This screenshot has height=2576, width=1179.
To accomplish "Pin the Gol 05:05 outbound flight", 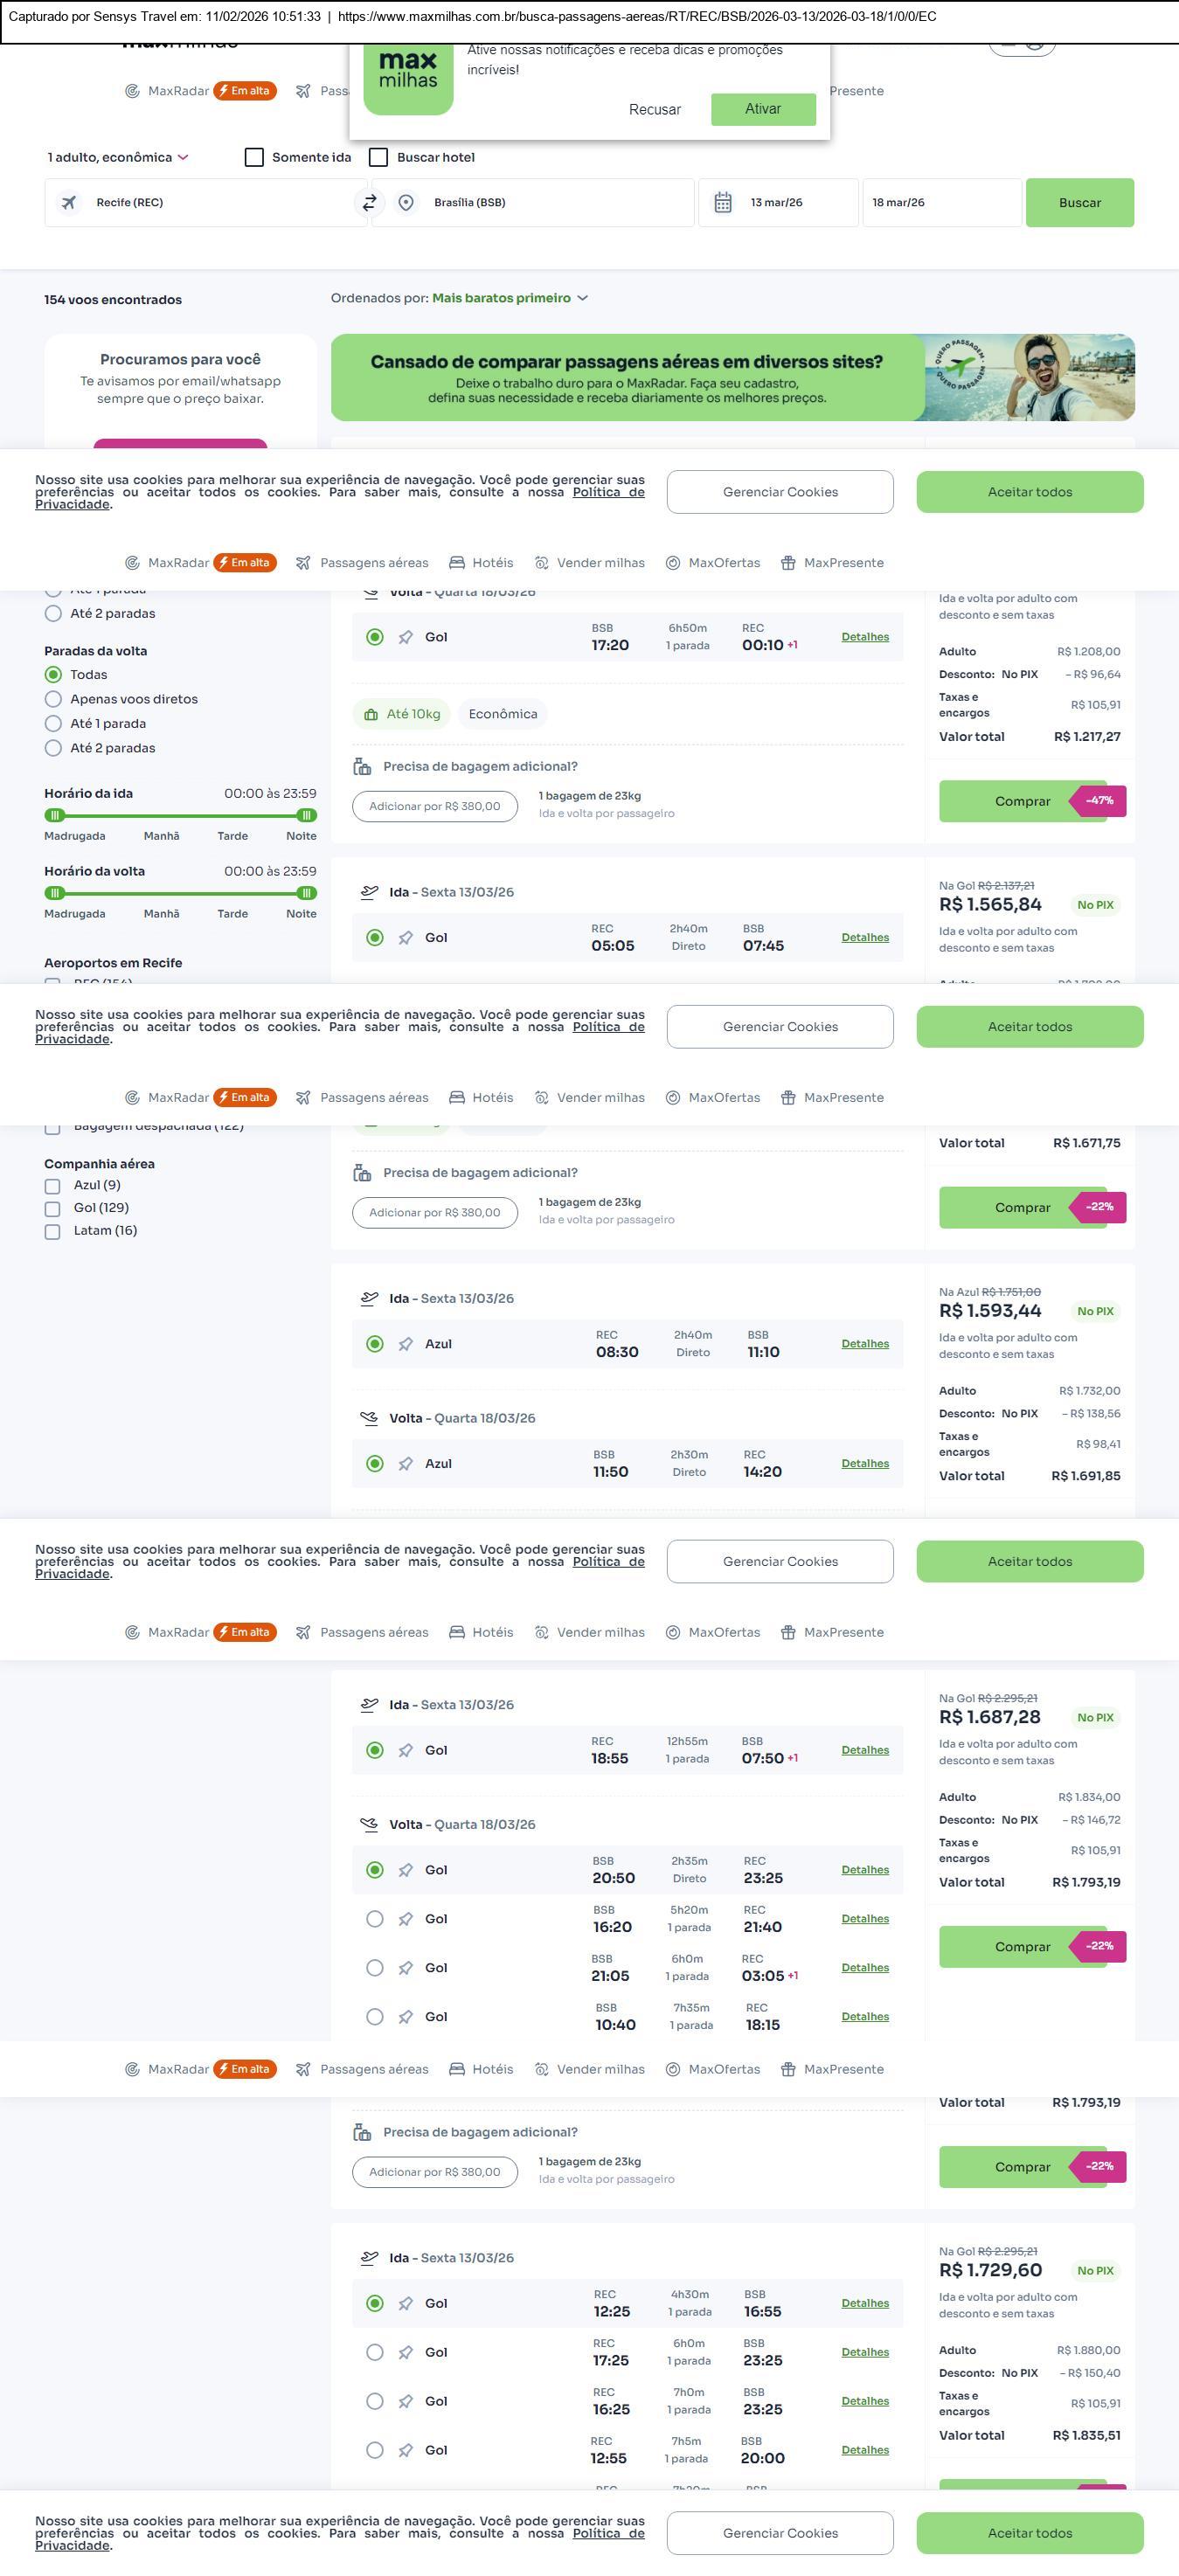I will click(x=405, y=938).
